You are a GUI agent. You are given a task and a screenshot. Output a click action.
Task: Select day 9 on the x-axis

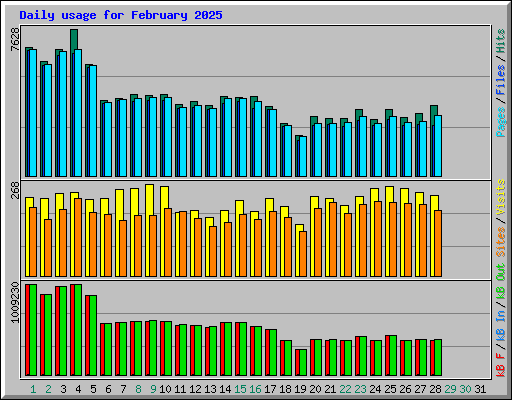[x=153, y=389]
